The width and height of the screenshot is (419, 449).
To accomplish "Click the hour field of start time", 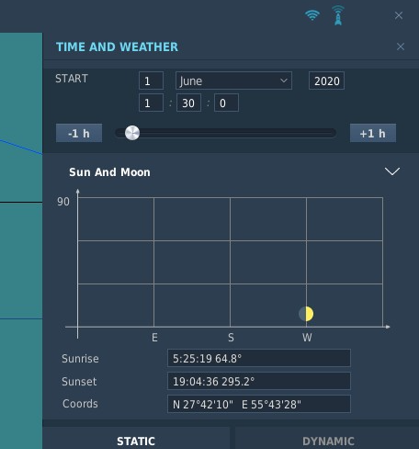I will tap(151, 103).
